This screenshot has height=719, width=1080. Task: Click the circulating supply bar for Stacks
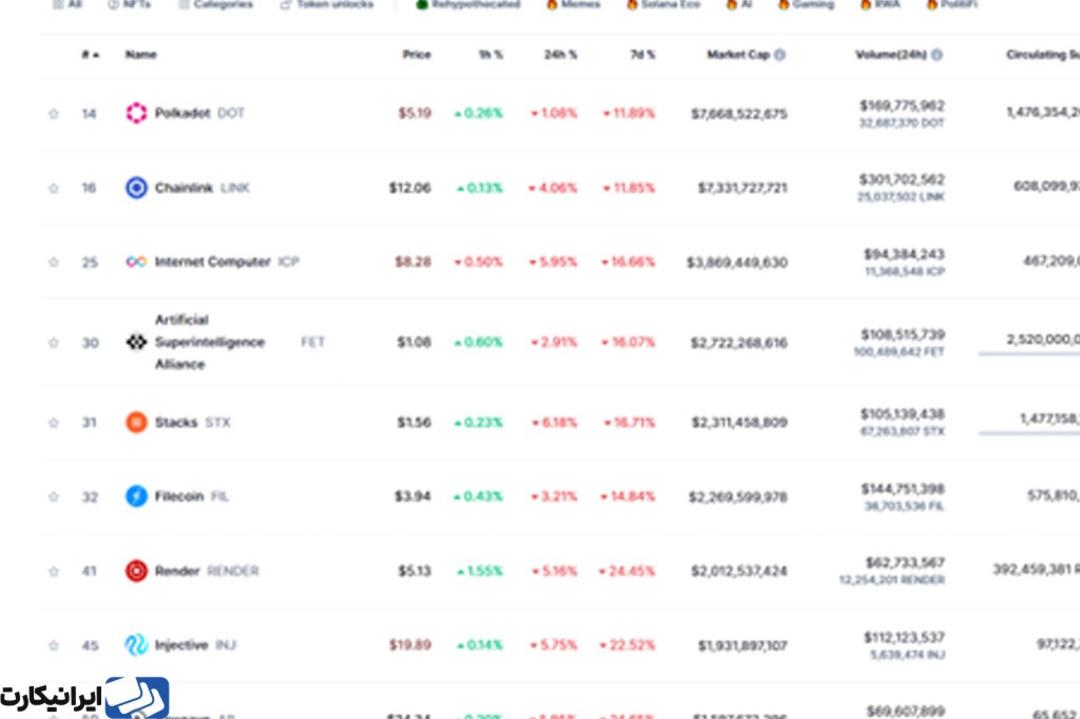[1029, 433]
